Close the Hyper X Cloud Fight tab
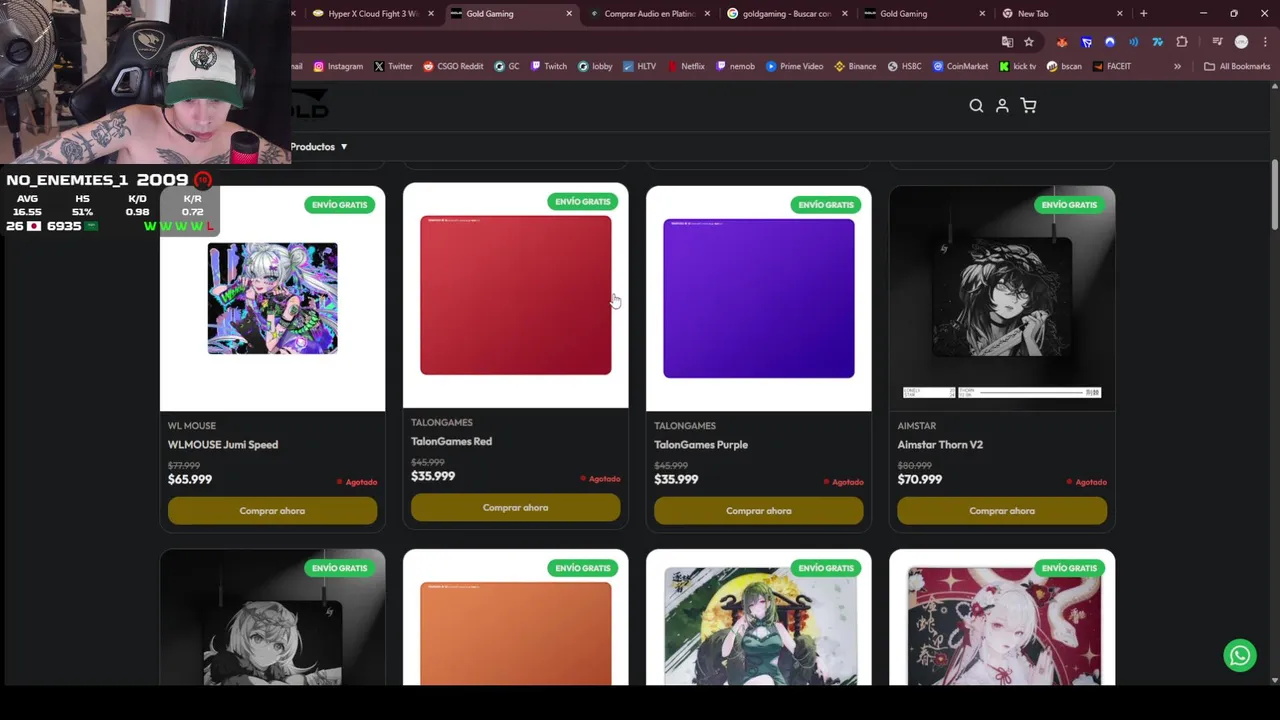 tap(431, 14)
